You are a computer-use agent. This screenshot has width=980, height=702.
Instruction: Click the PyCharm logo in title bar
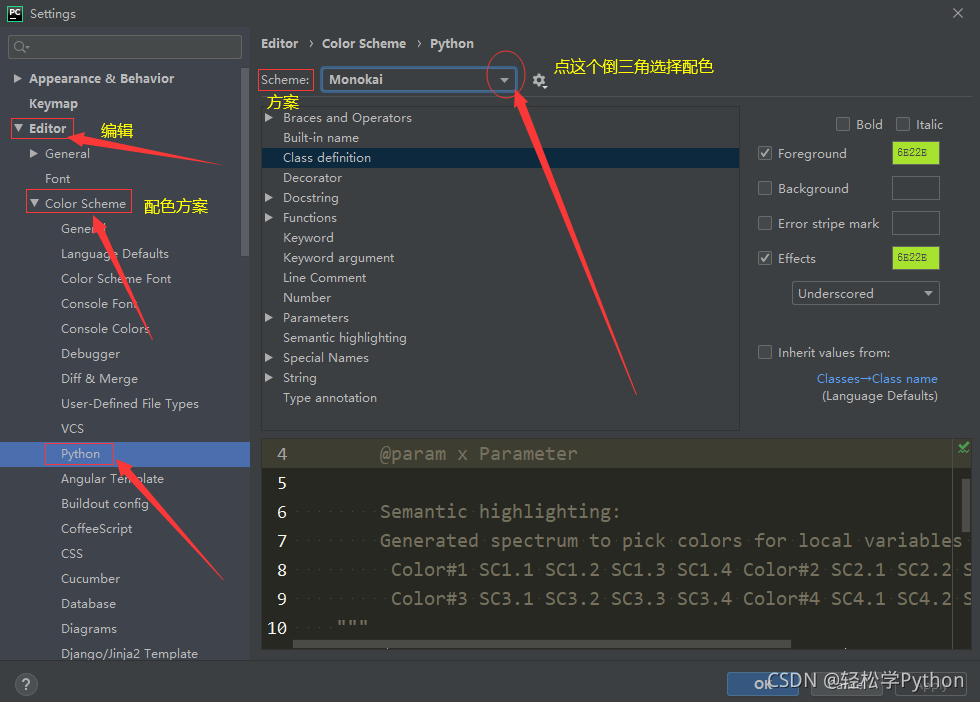click(x=14, y=13)
